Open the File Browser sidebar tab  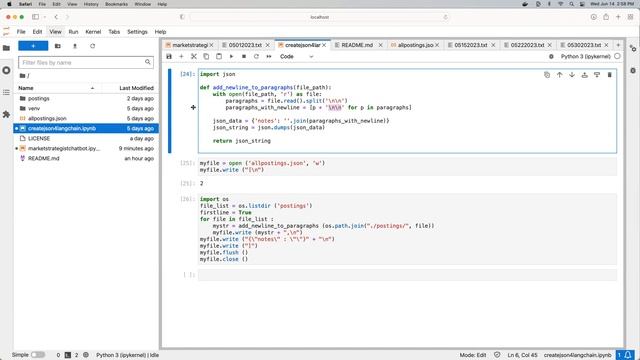[6, 48]
